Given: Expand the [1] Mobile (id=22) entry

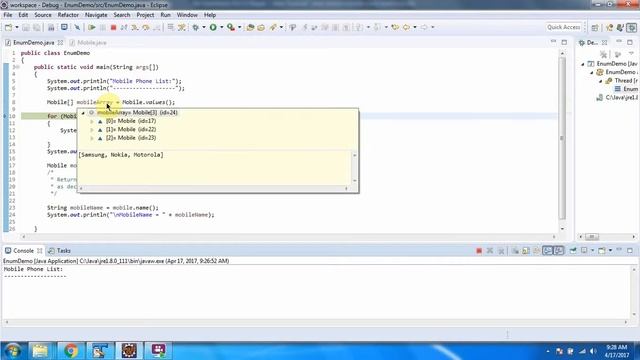Looking at the screenshot, I should 92,130.
